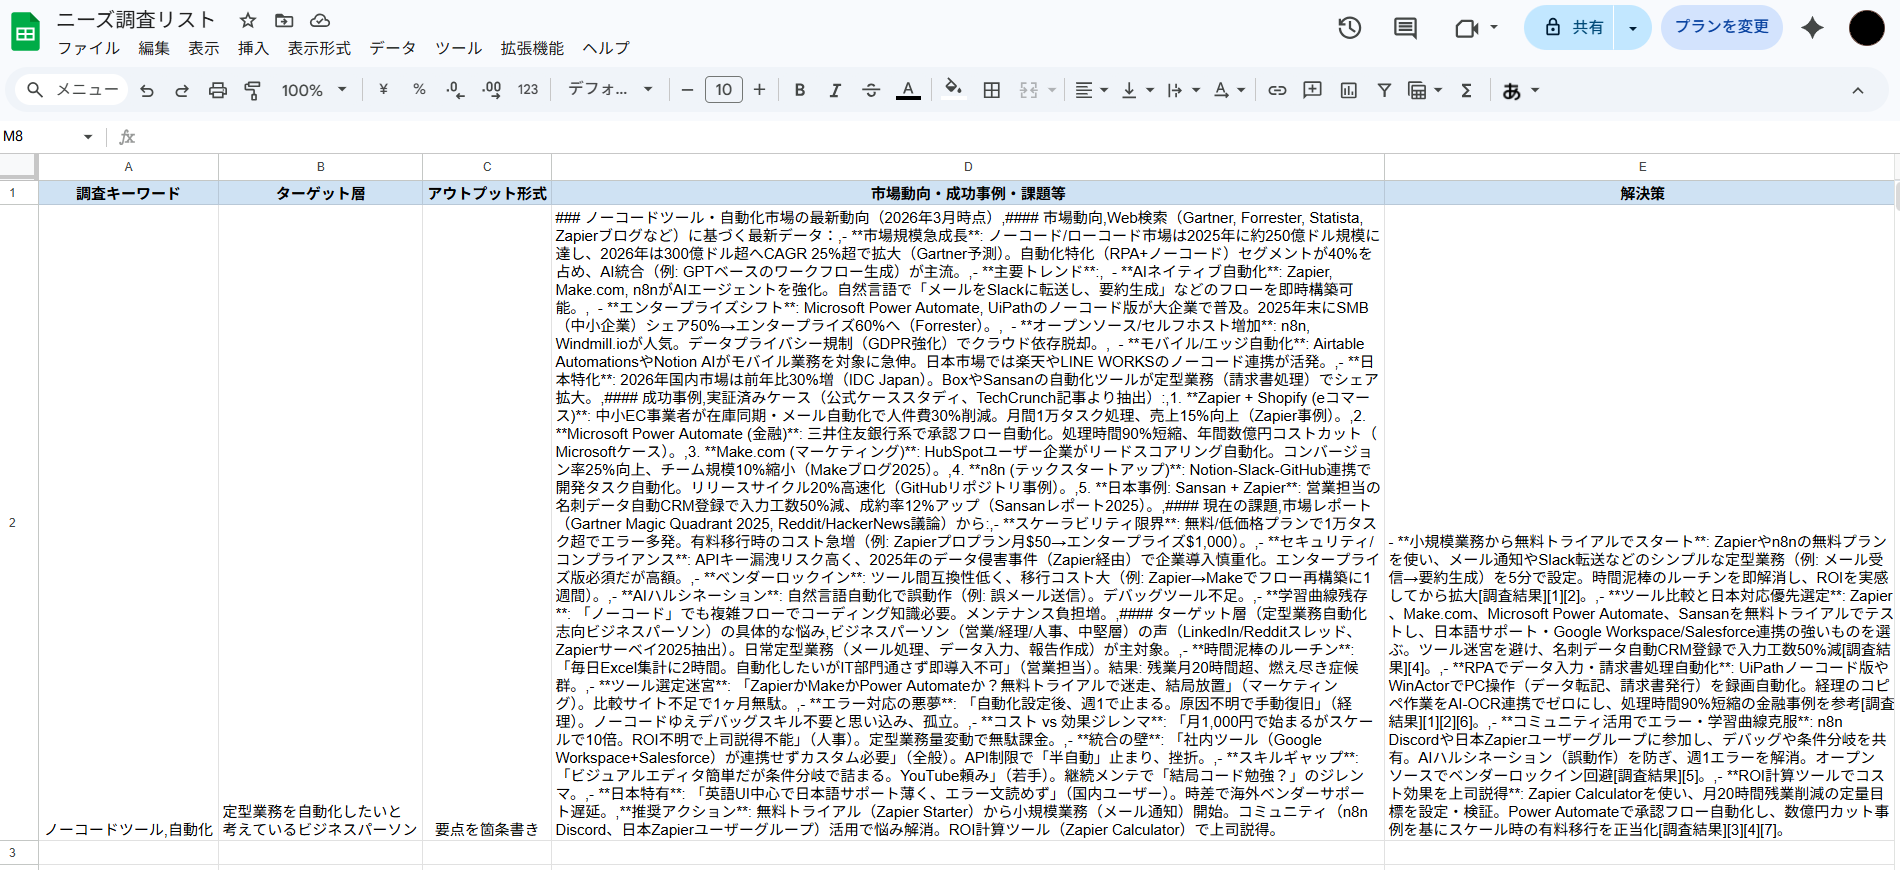Open the functions sigma tool

[1466, 90]
